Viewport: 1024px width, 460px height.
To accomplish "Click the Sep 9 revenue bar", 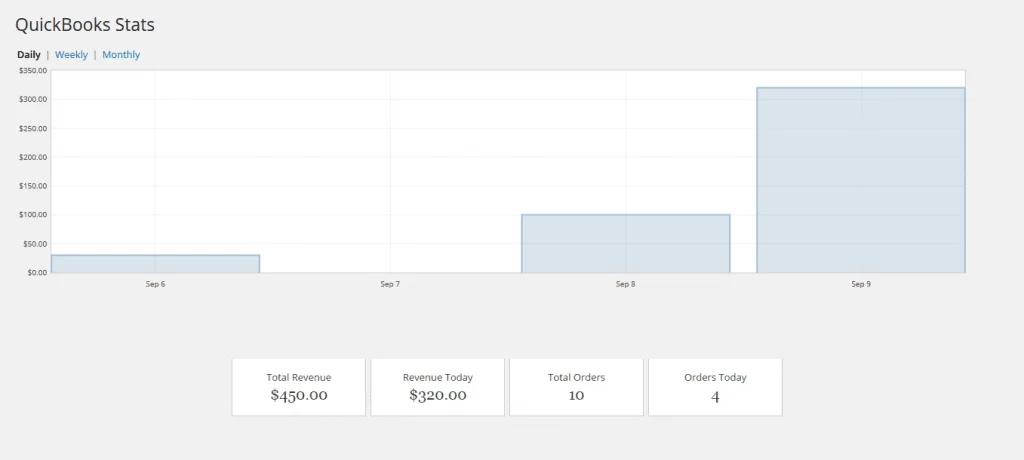I will (x=861, y=180).
